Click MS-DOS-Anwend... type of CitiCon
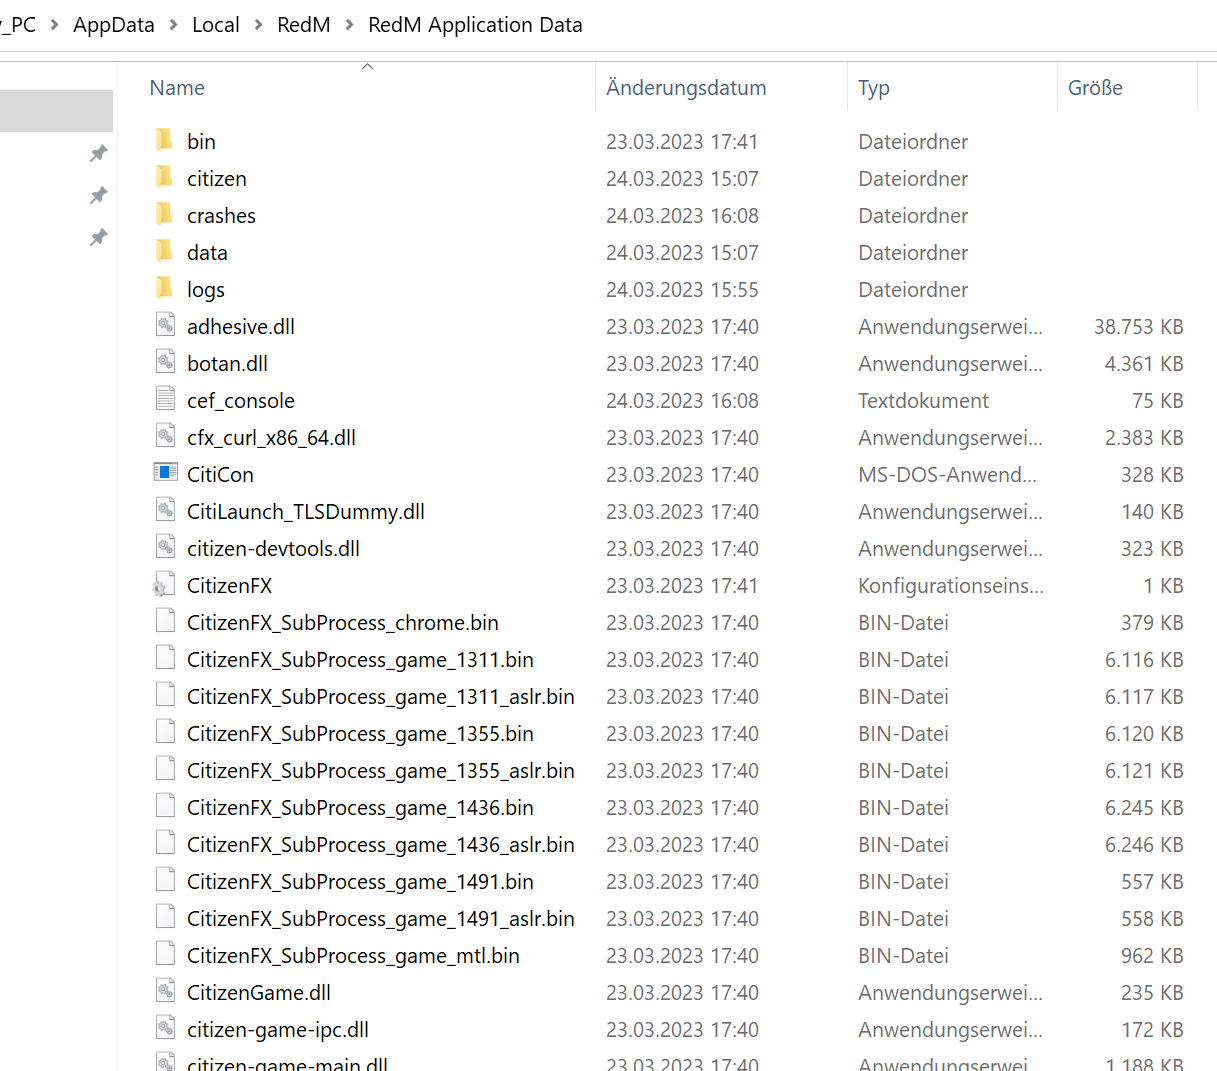Screen dimensions: 1217x1071 948,474
